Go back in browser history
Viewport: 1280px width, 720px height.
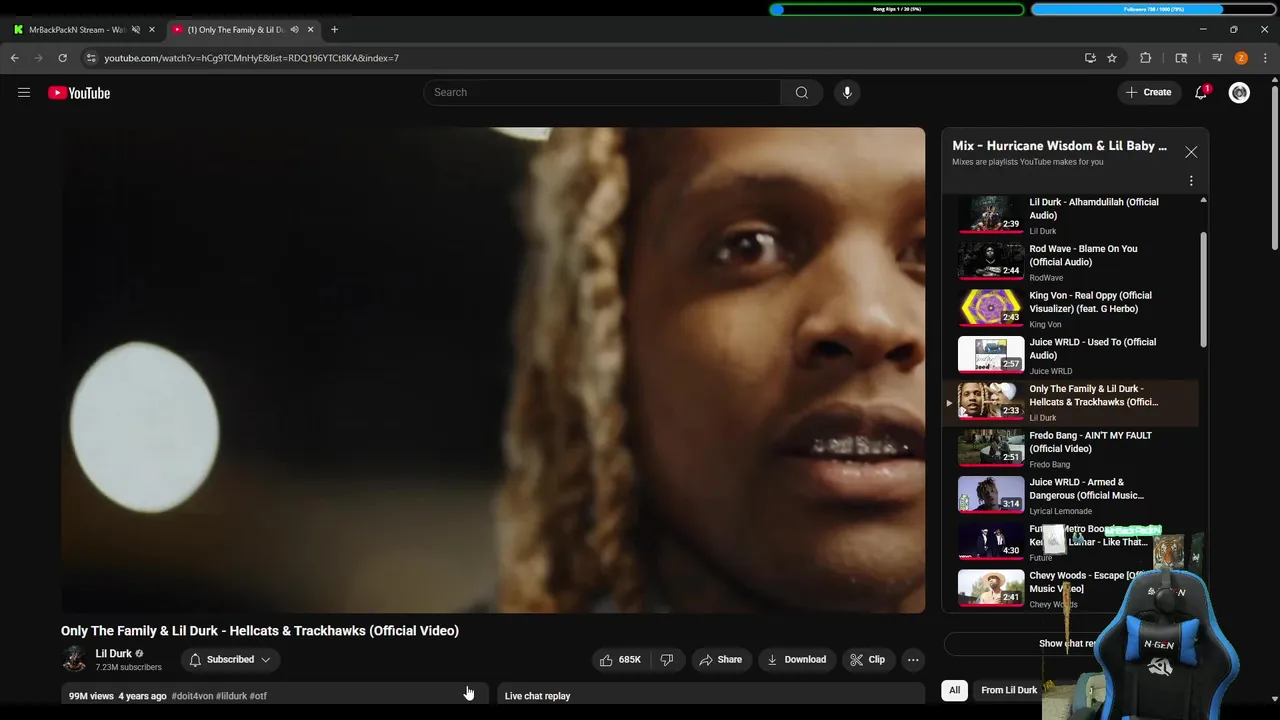15,58
